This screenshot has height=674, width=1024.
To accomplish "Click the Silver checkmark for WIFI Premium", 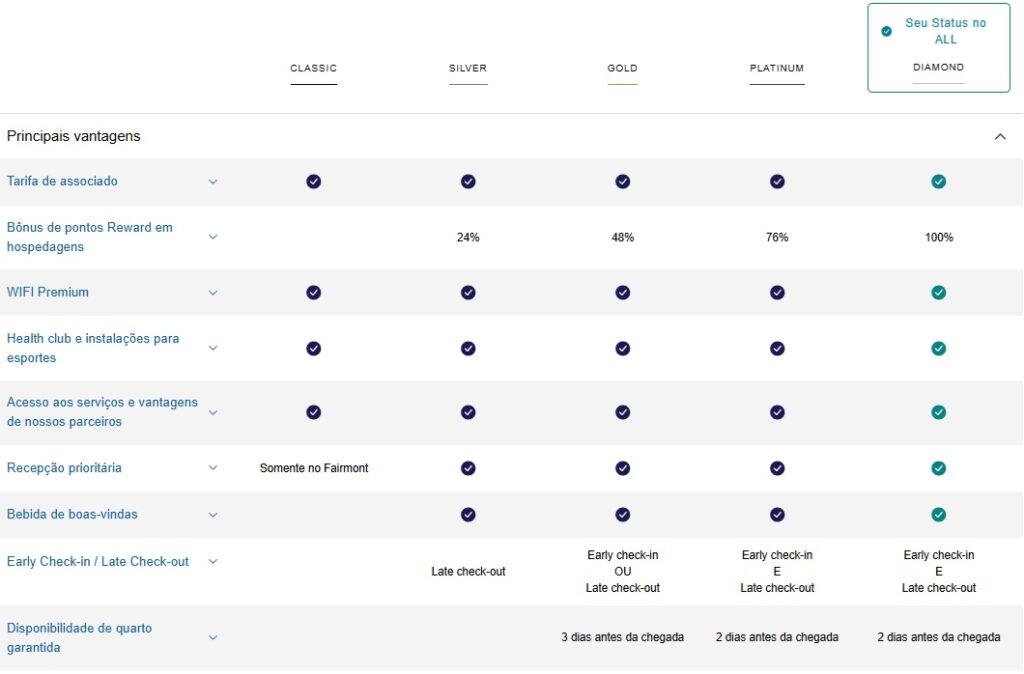I will point(468,292).
